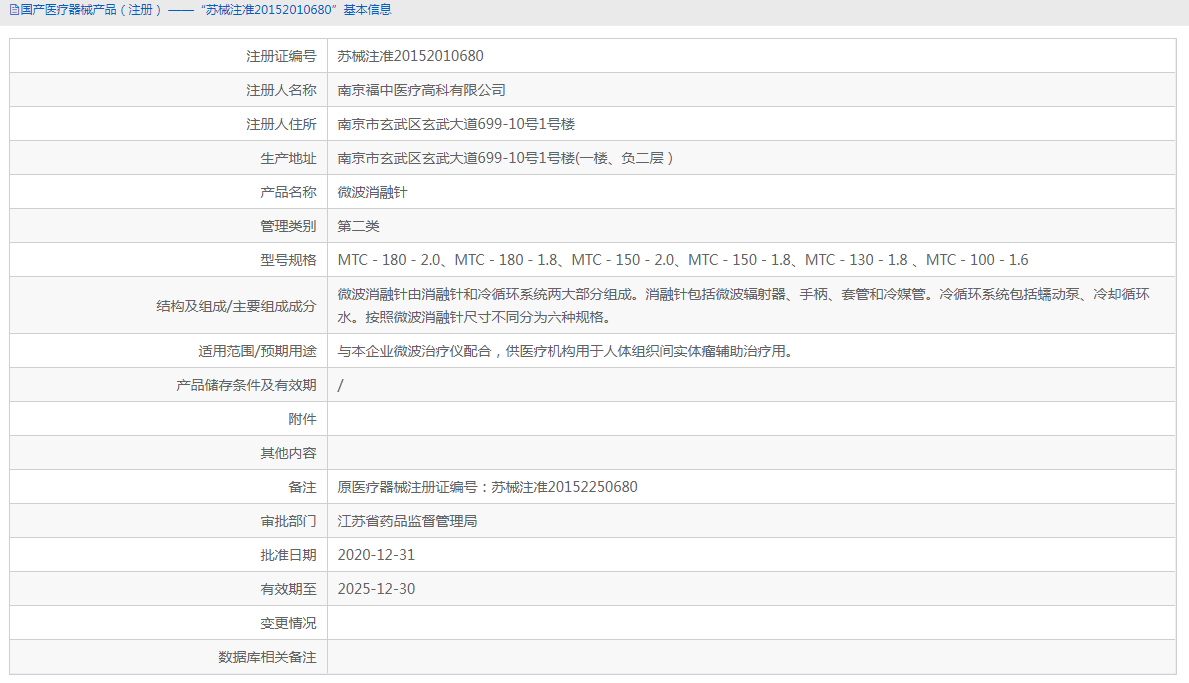The image size is (1189, 683).
Task: Click the 数据库相关备注 row label
Action: click(268, 656)
